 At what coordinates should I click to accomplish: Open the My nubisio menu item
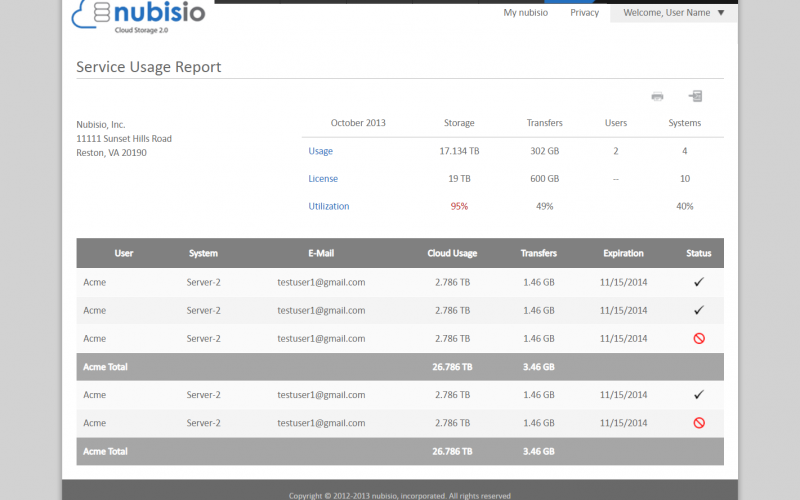[x=526, y=13]
